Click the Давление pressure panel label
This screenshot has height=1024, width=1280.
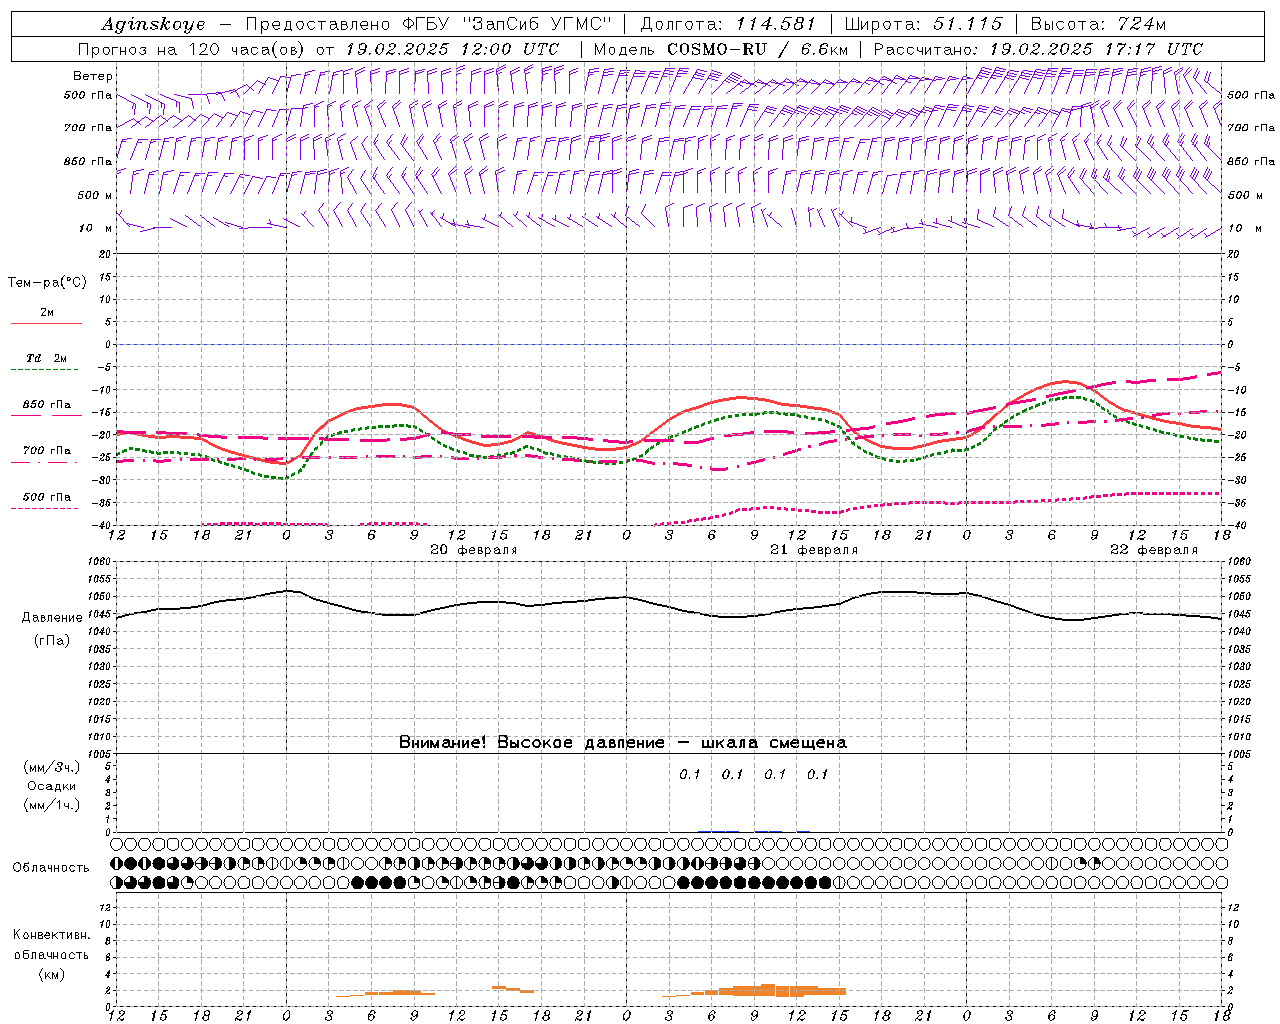(x=52, y=618)
